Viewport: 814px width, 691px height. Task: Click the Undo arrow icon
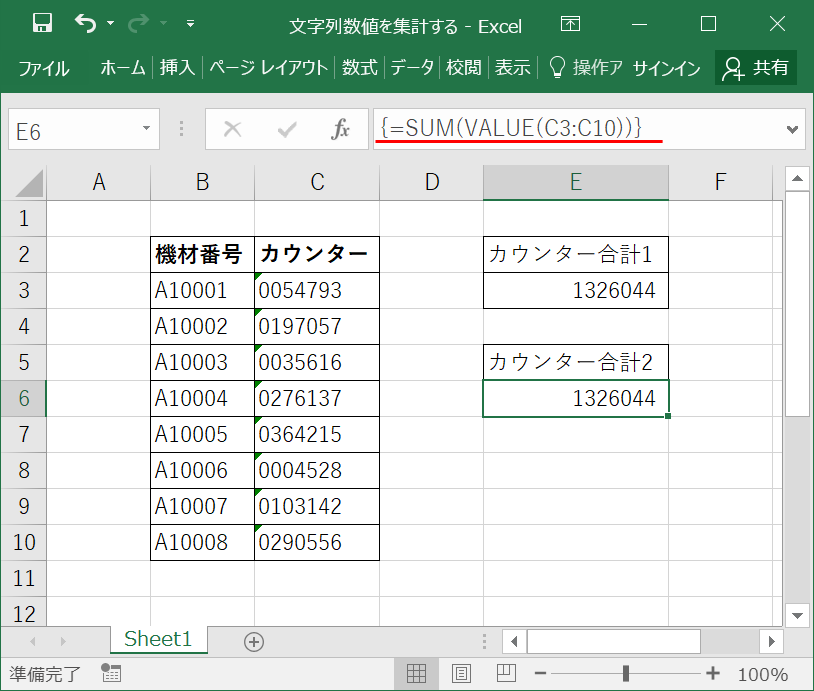point(87,24)
